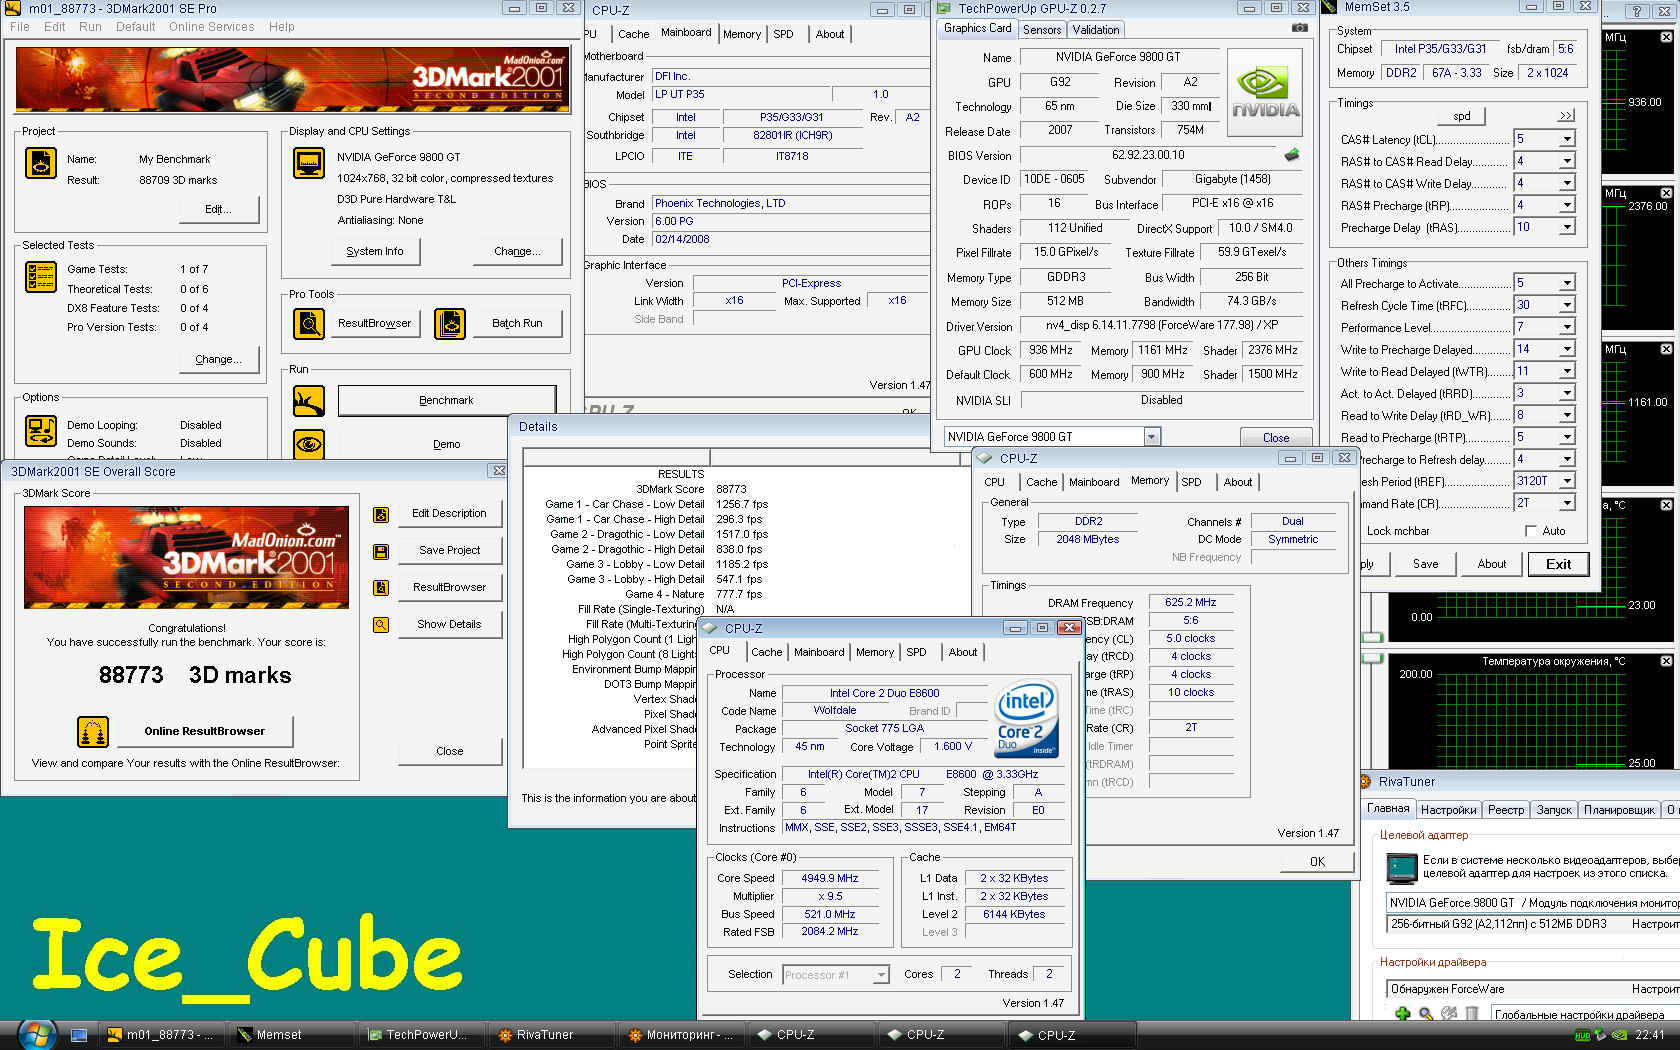Click the Options demo looping icon

(x=41, y=432)
